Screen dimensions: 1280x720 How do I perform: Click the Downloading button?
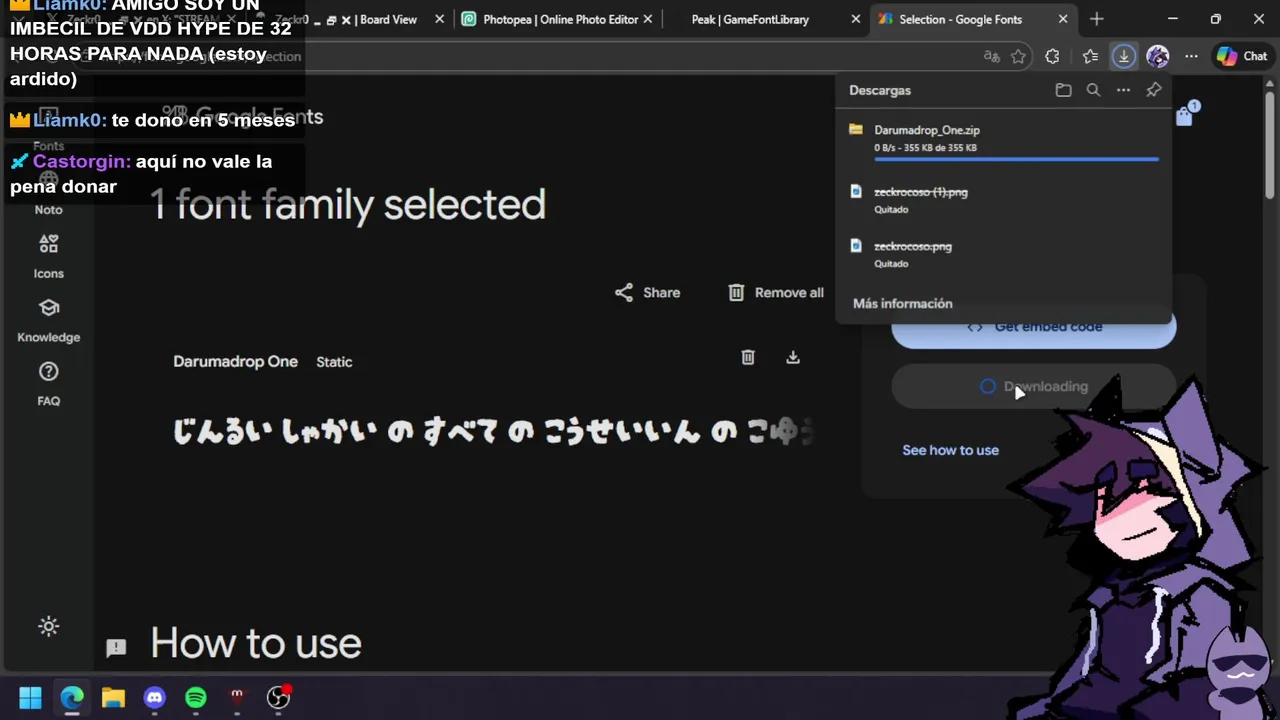tap(1034, 386)
